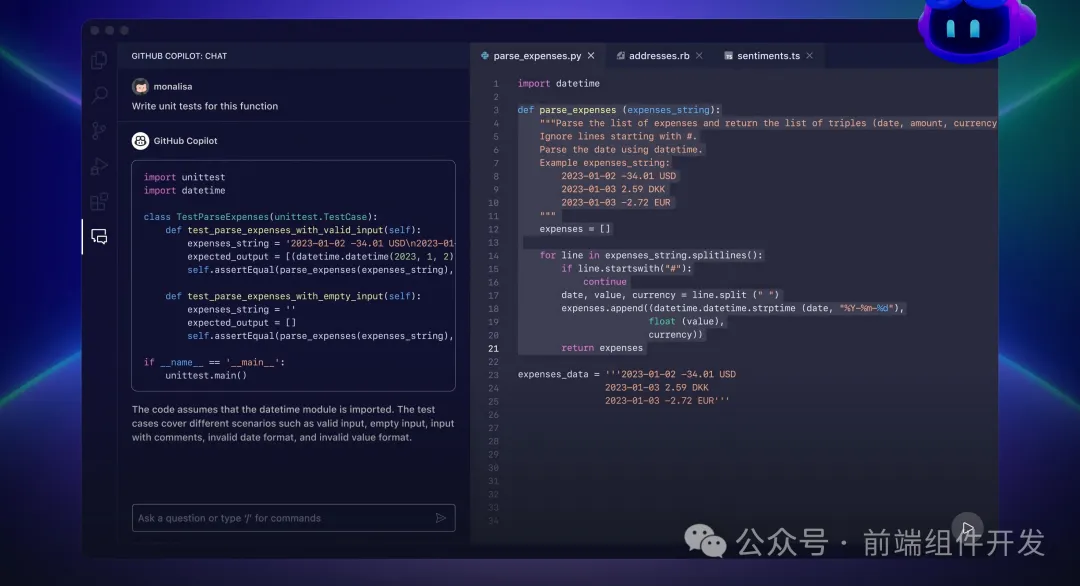Switch to the sentiments.ts tab
The height and width of the screenshot is (586, 1080).
(x=769, y=56)
